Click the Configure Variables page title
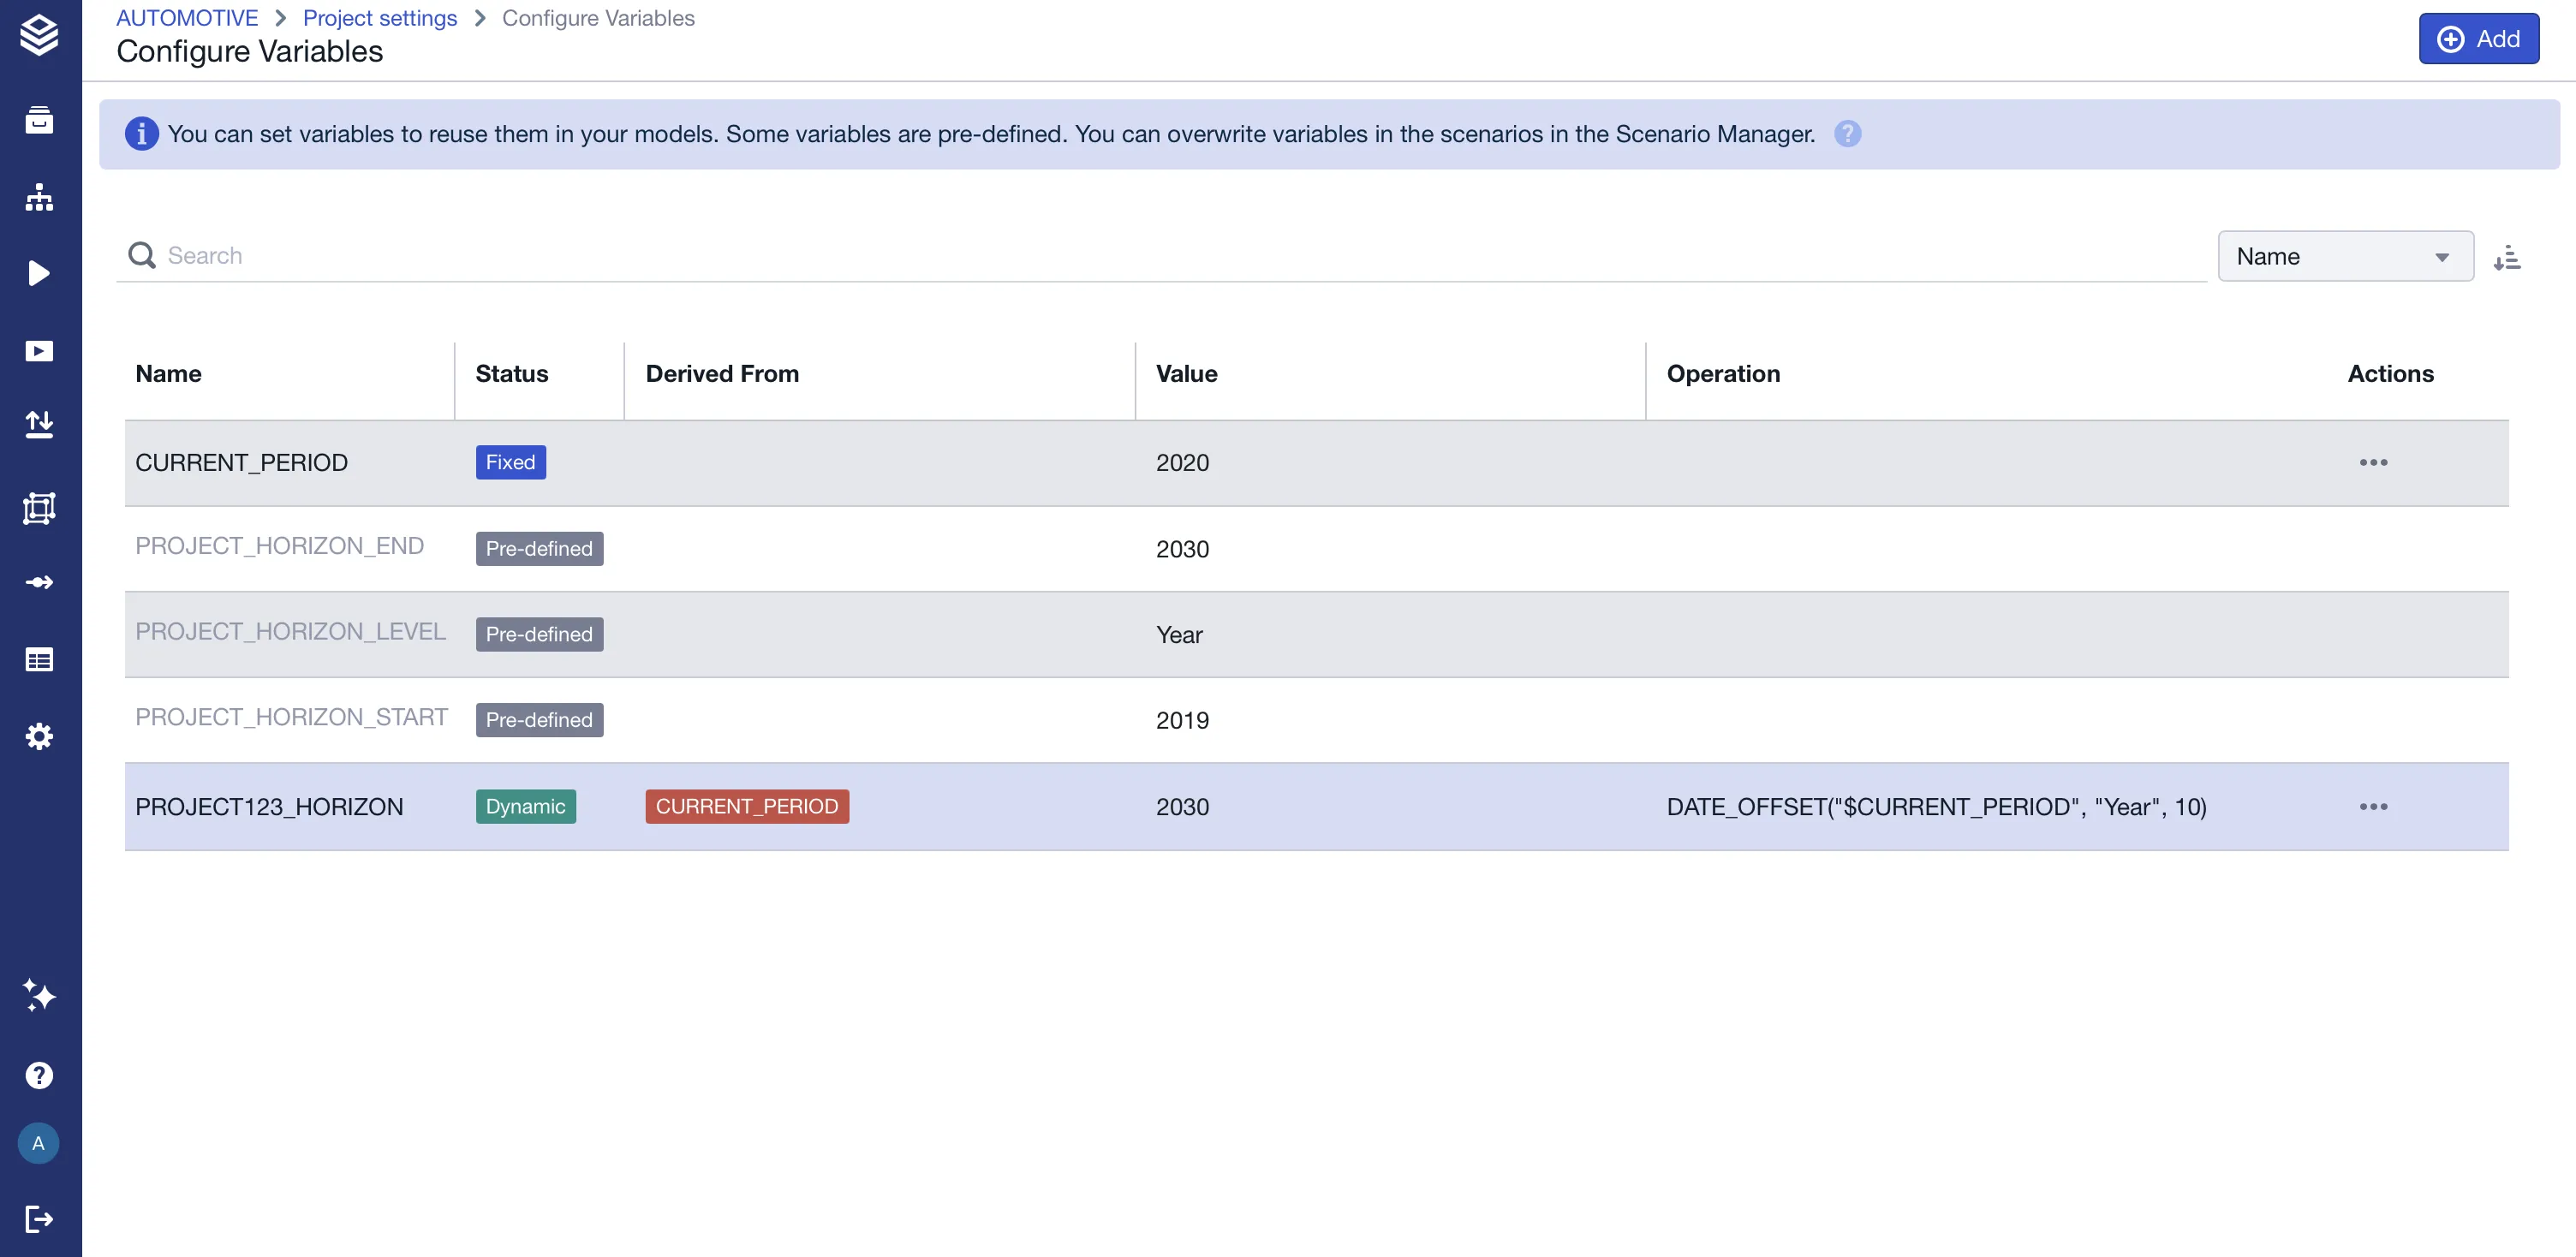Viewport: 2576px width, 1257px height. coord(249,51)
